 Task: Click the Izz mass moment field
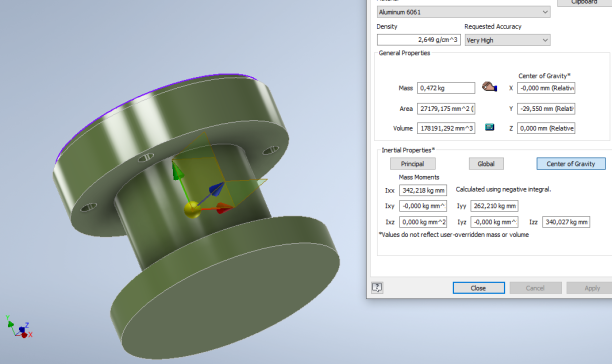point(566,222)
